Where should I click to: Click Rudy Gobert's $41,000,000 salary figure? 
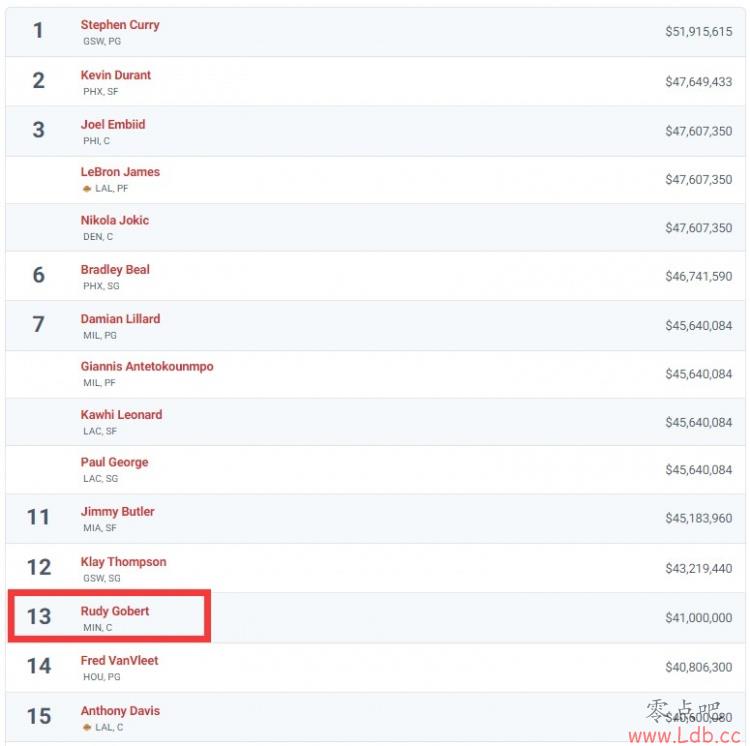pos(698,618)
